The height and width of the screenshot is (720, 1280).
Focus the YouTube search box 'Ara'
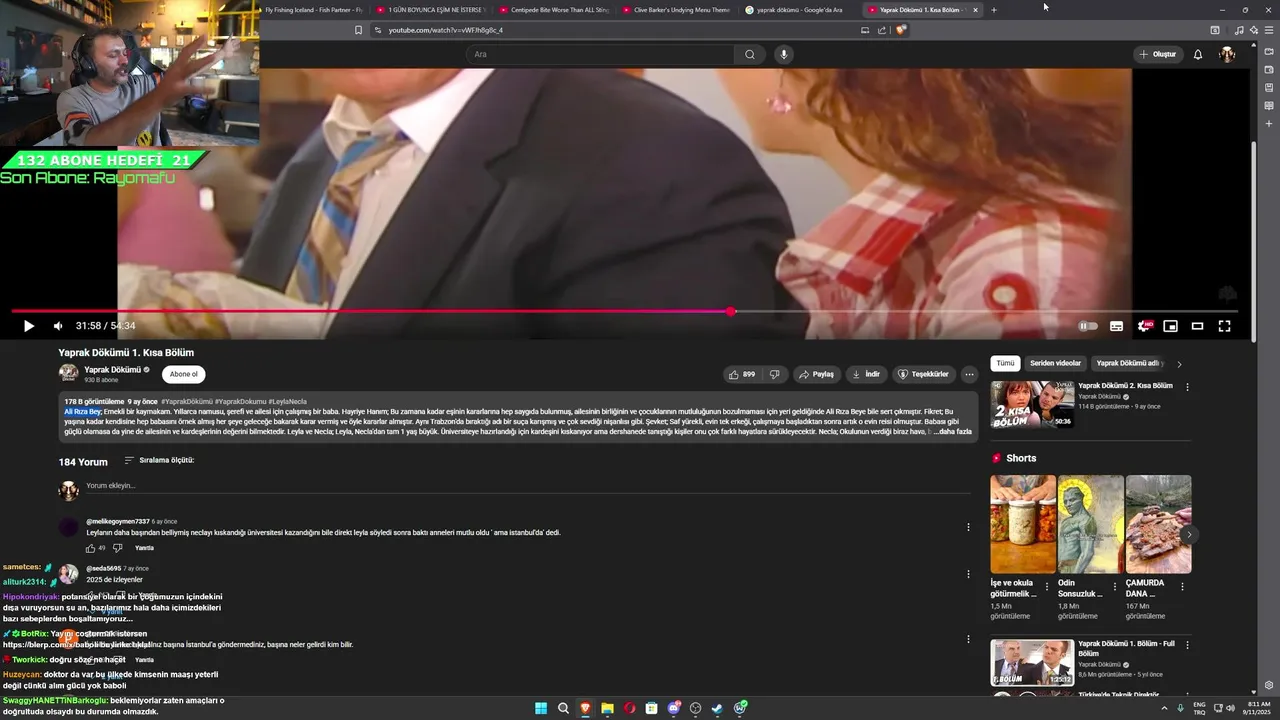coord(600,54)
